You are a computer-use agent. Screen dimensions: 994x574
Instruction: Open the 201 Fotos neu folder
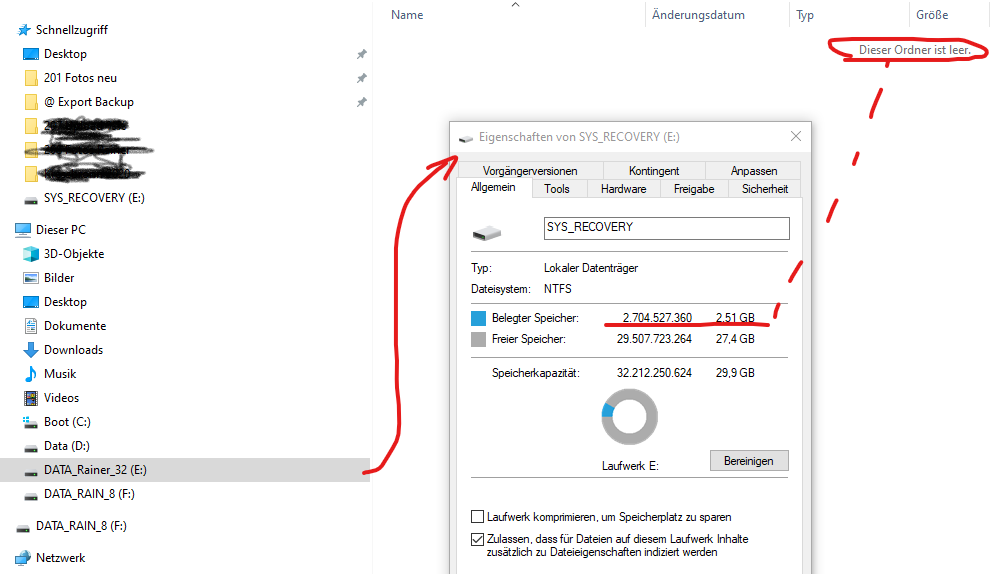tap(80, 78)
